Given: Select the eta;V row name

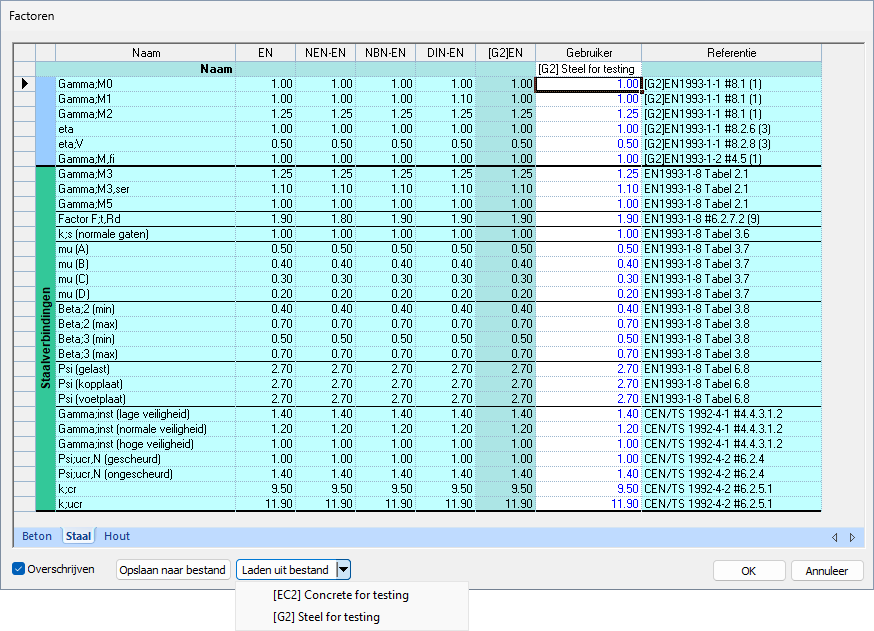Looking at the screenshot, I should coord(71,144).
